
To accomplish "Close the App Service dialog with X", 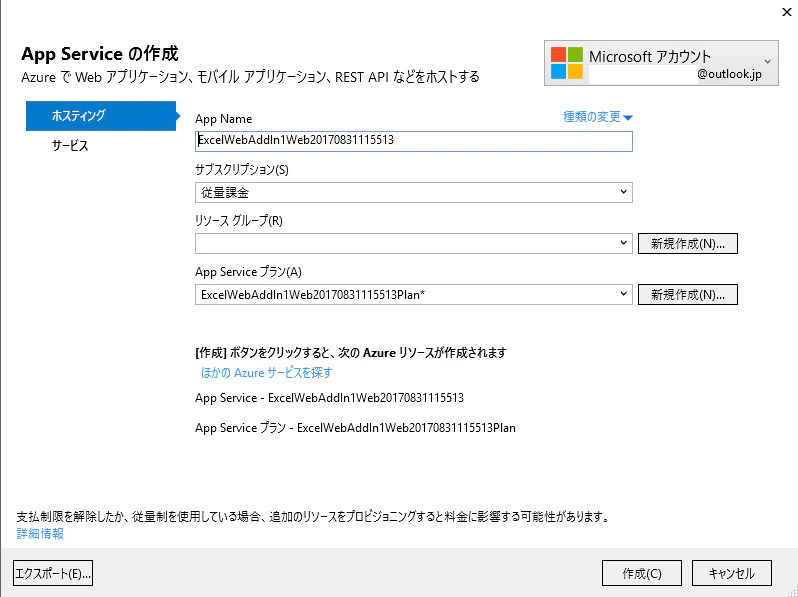I will pos(786,12).
